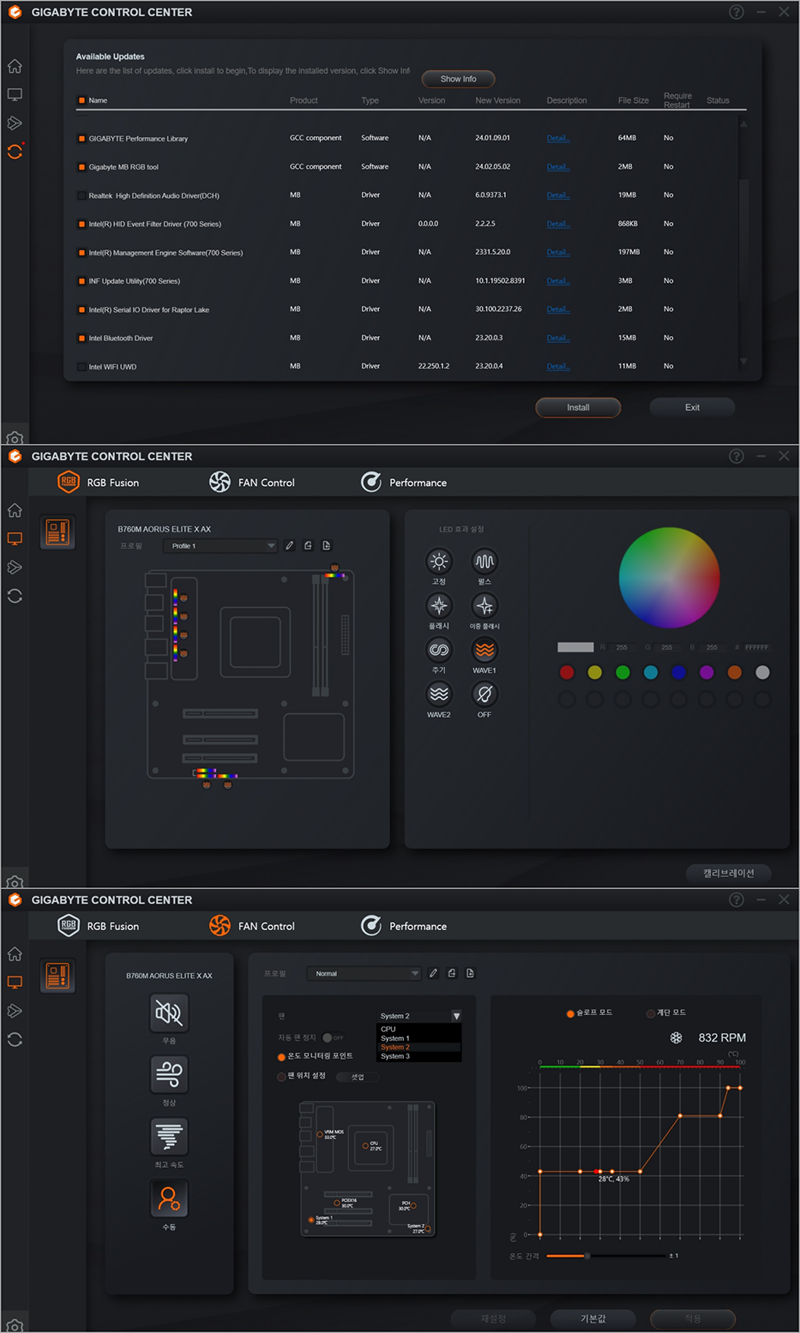Click the snowflake icon beside 832 RPM
Viewport: 800px width, 1333px height.
(675, 1038)
